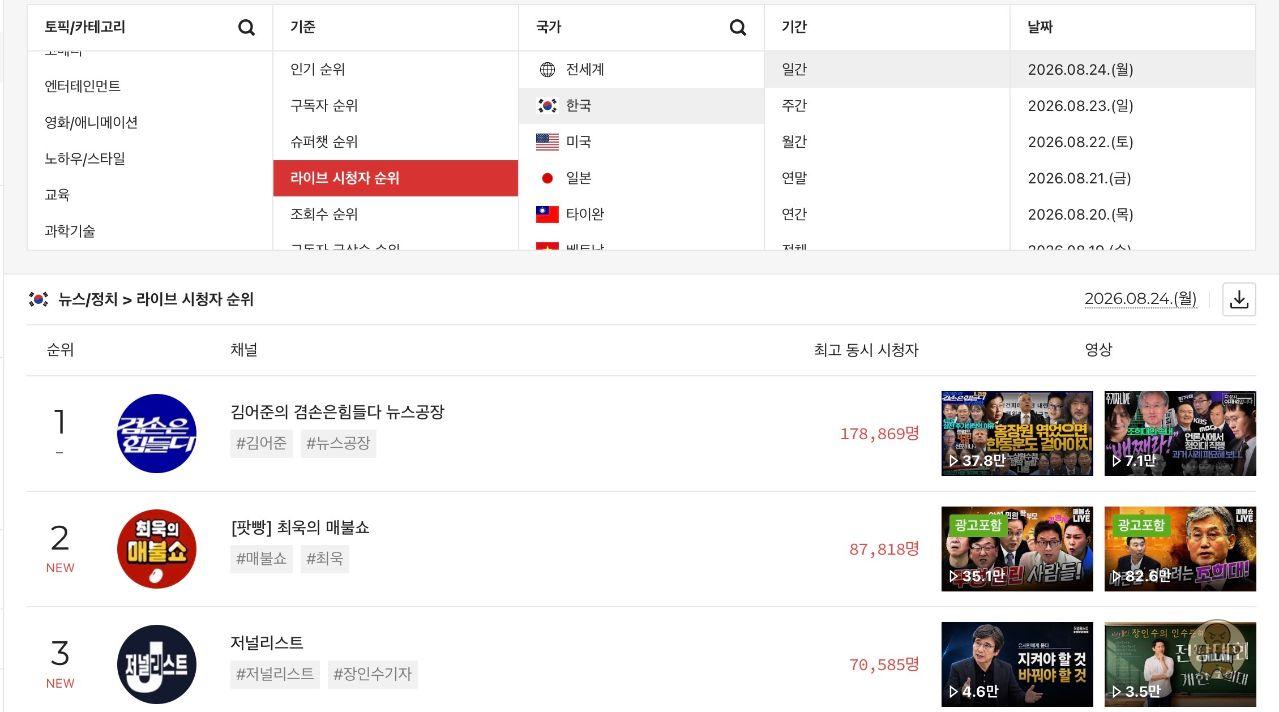The width and height of the screenshot is (1279, 712).
Task: Select 엔터테인먼트 category
Action: click(x=149, y=86)
